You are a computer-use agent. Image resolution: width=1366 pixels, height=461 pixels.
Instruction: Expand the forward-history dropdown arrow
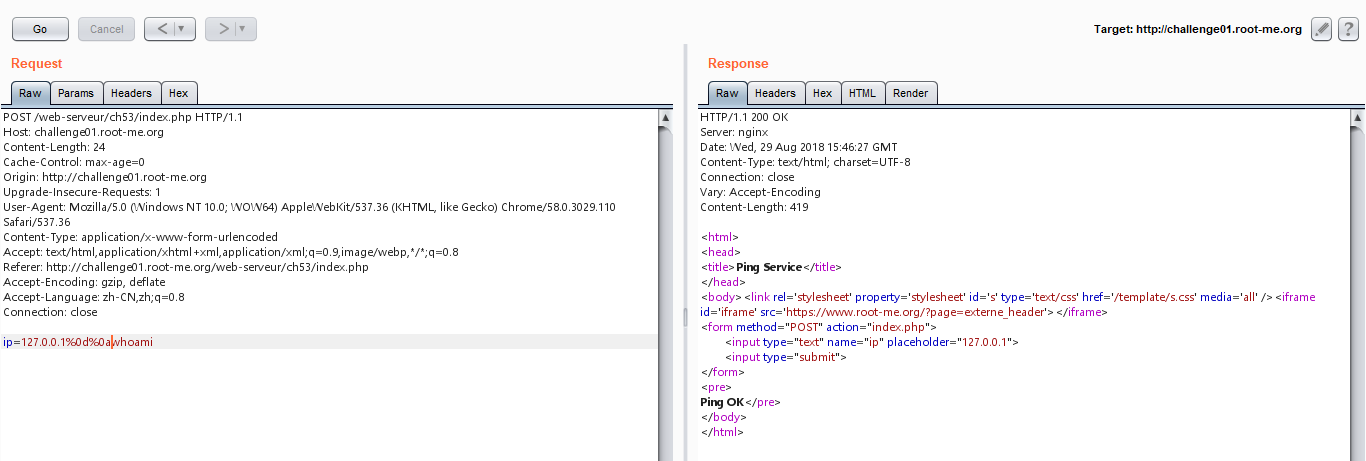pyautogui.click(x=243, y=29)
